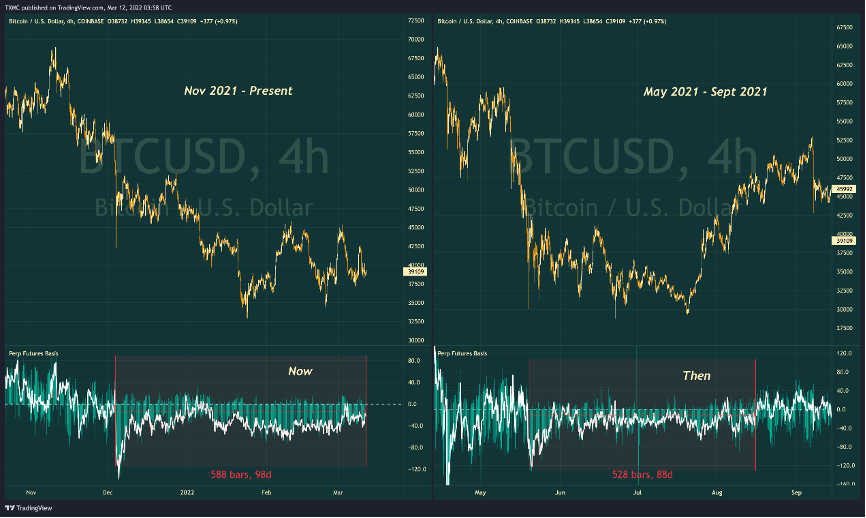Click the right red vertical line of the 'Then' range box
This screenshot has width=866, height=518.
[756, 415]
